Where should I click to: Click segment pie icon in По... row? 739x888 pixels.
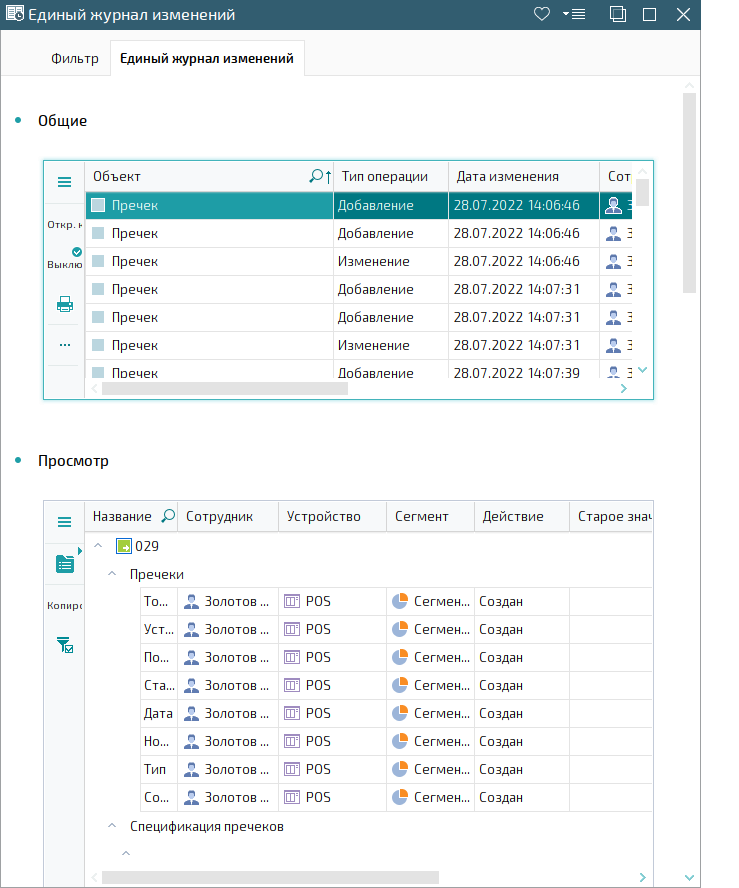click(x=400, y=657)
